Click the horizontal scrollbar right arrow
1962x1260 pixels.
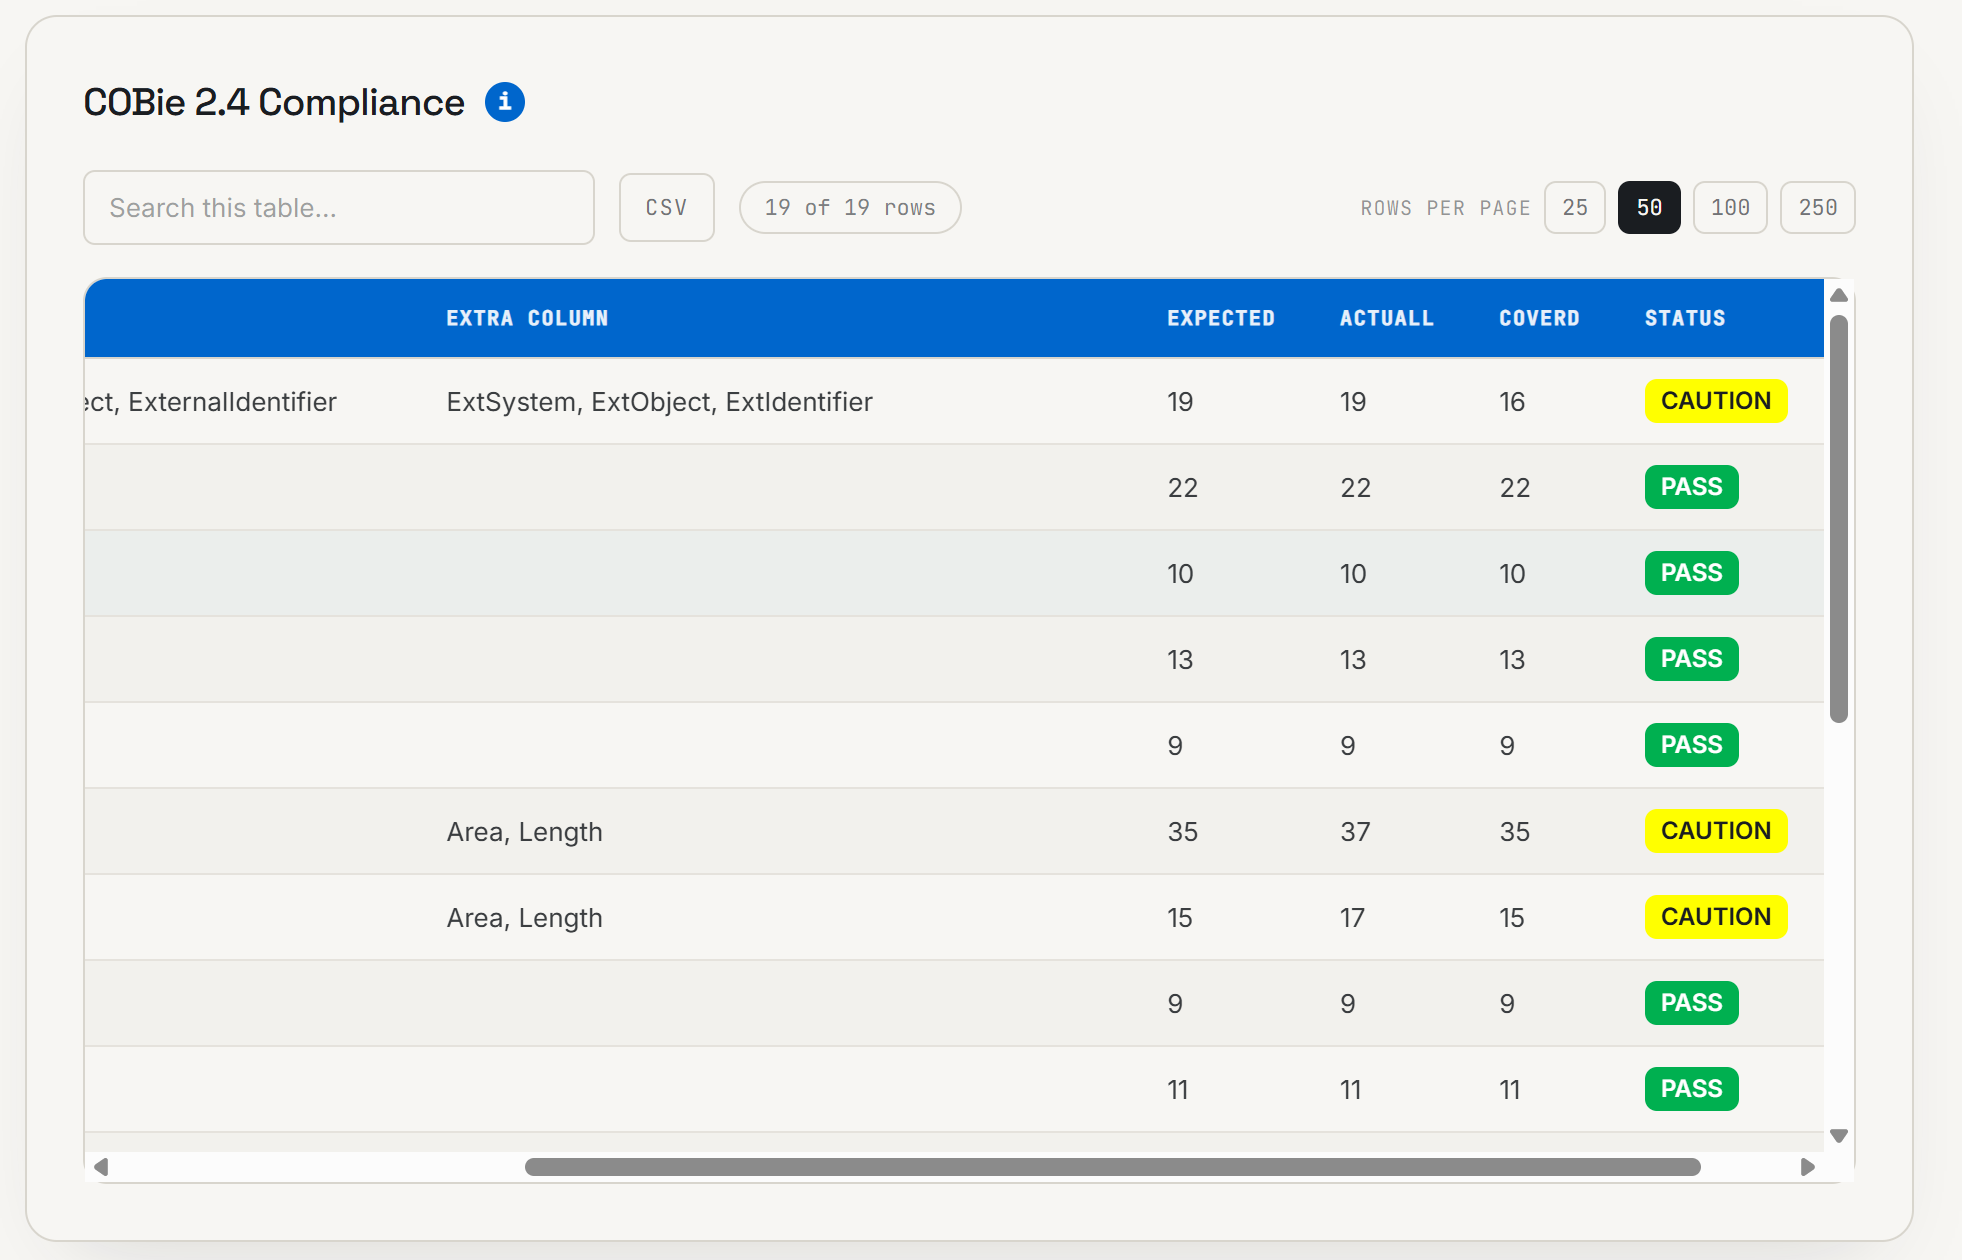1807,1167
